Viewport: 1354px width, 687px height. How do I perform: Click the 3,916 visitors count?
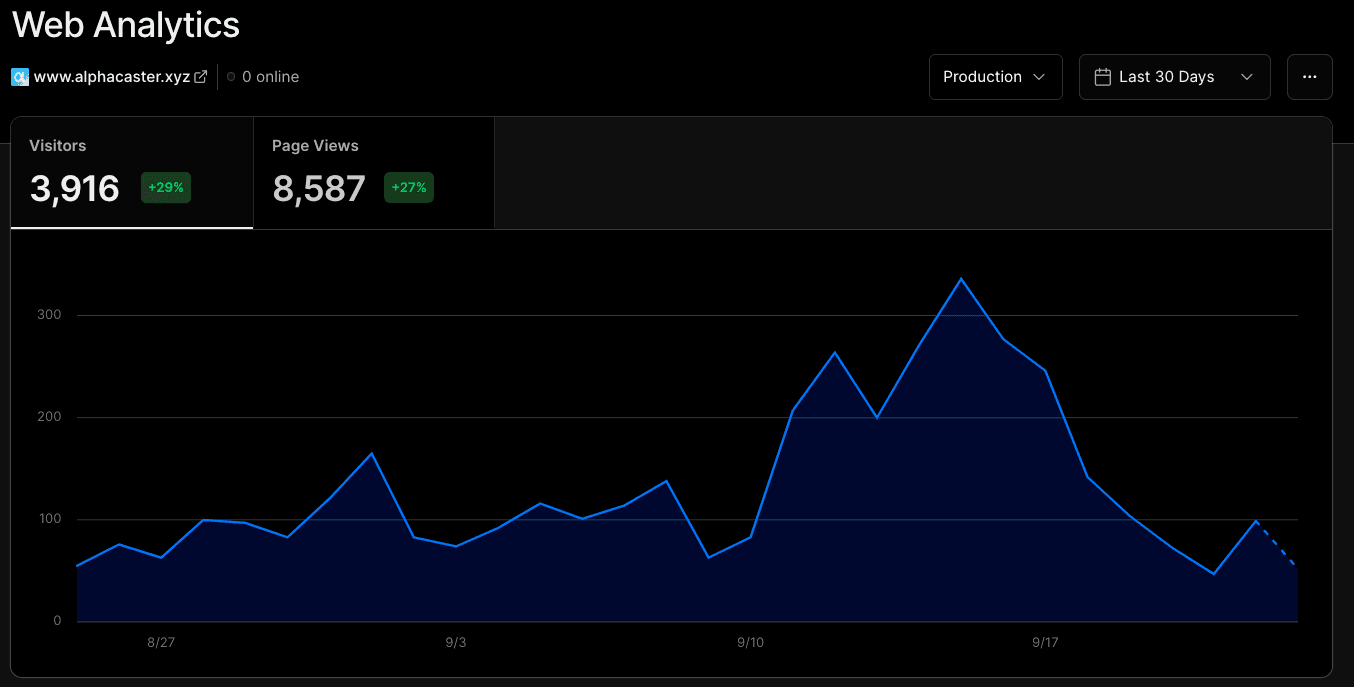(75, 188)
